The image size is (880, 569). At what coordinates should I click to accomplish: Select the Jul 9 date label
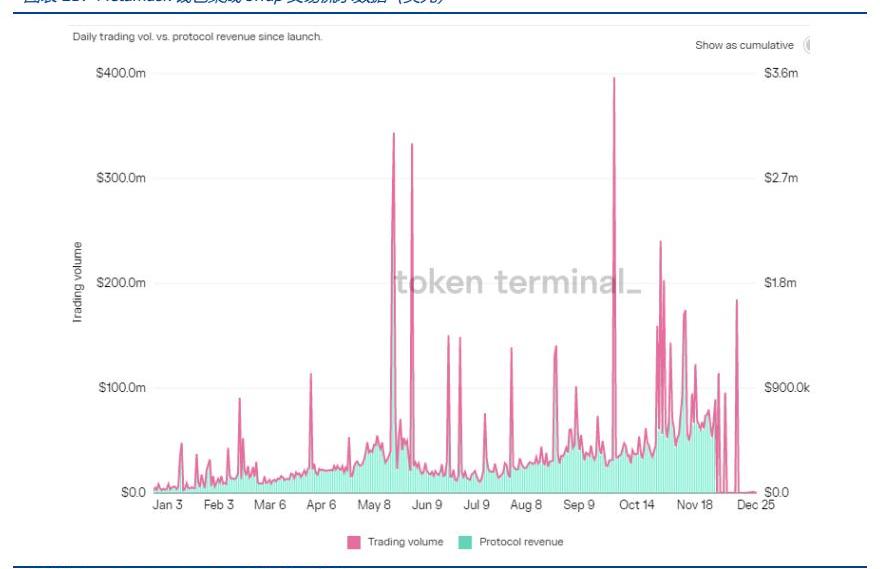(x=476, y=504)
